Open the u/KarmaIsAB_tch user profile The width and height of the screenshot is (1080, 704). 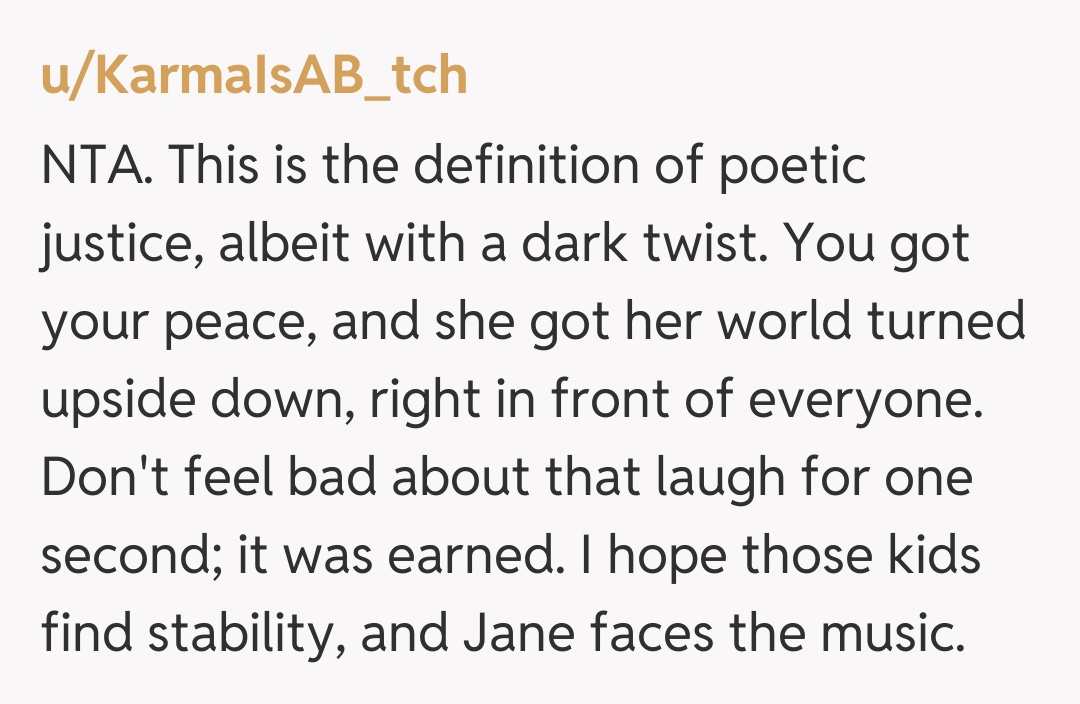[254, 78]
